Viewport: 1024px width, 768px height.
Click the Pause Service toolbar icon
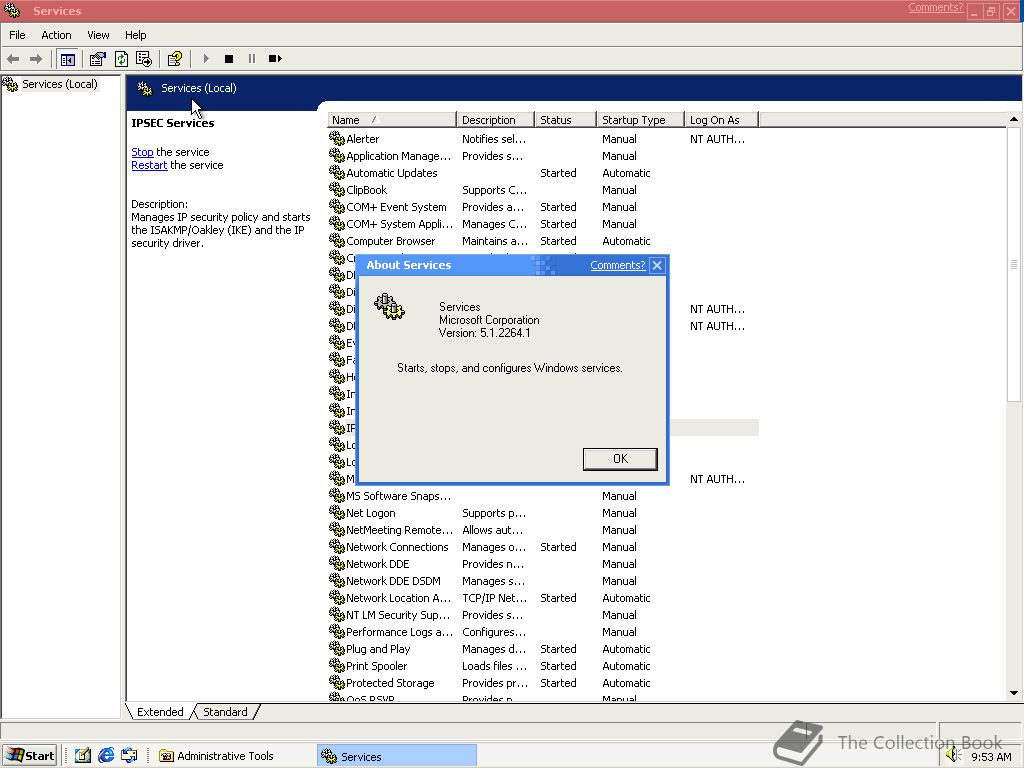click(x=252, y=59)
